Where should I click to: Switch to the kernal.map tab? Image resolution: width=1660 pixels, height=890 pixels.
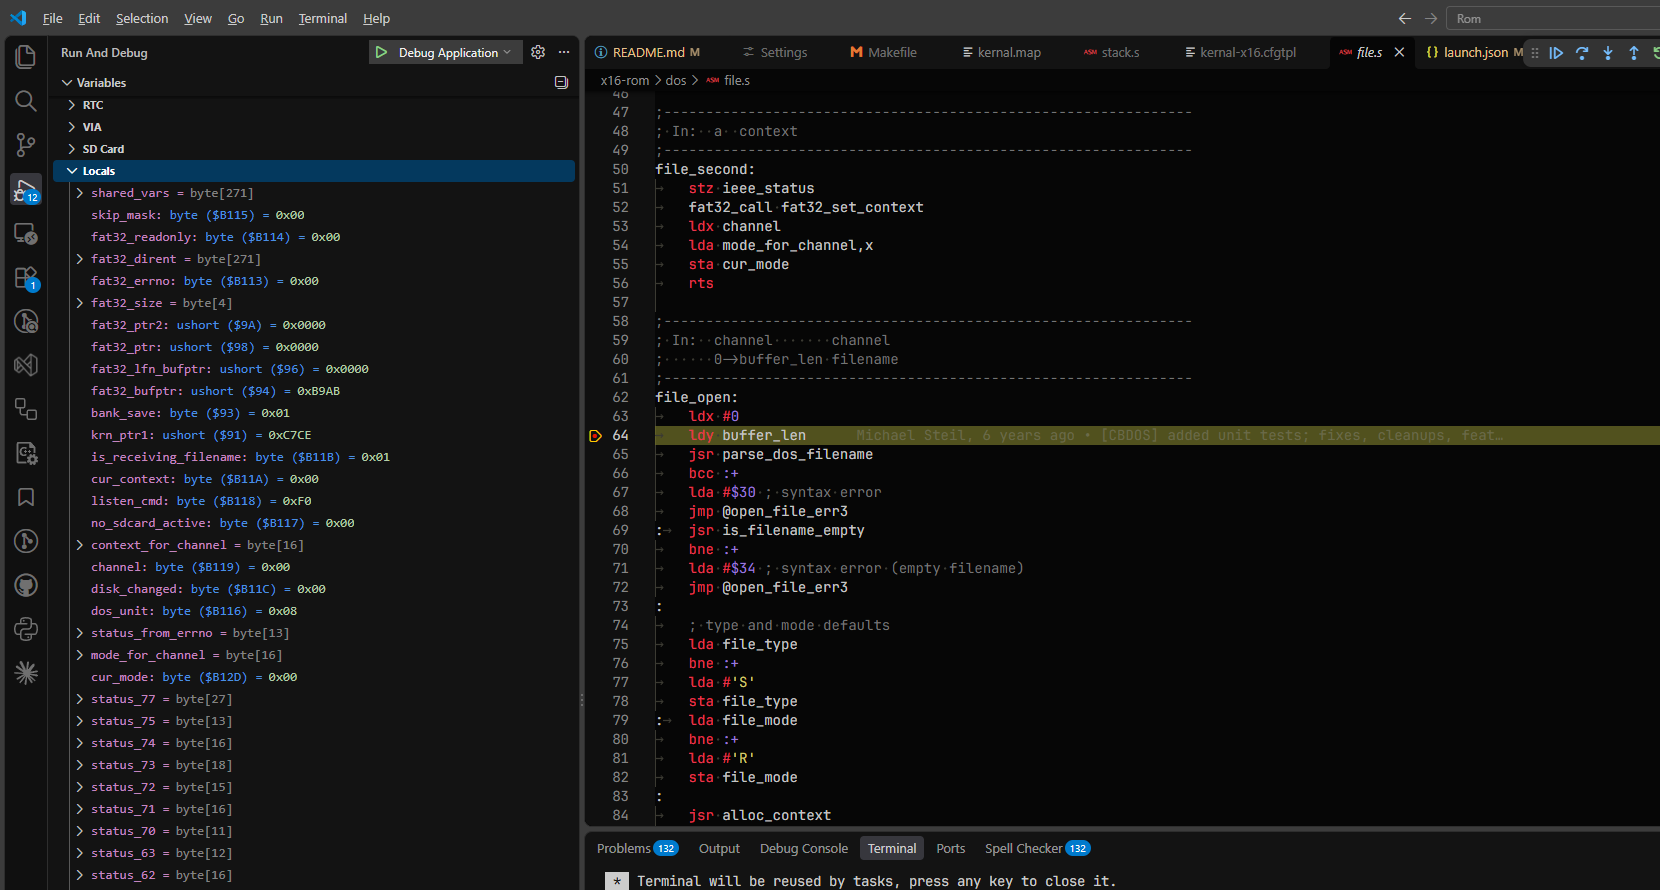tap(1001, 52)
